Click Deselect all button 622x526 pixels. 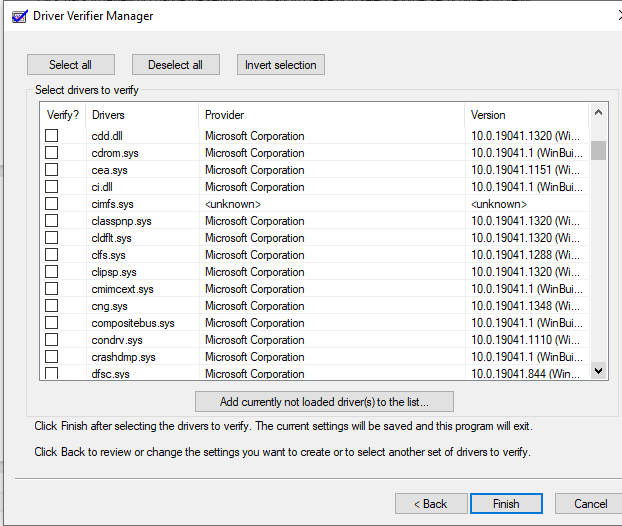[175, 65]
